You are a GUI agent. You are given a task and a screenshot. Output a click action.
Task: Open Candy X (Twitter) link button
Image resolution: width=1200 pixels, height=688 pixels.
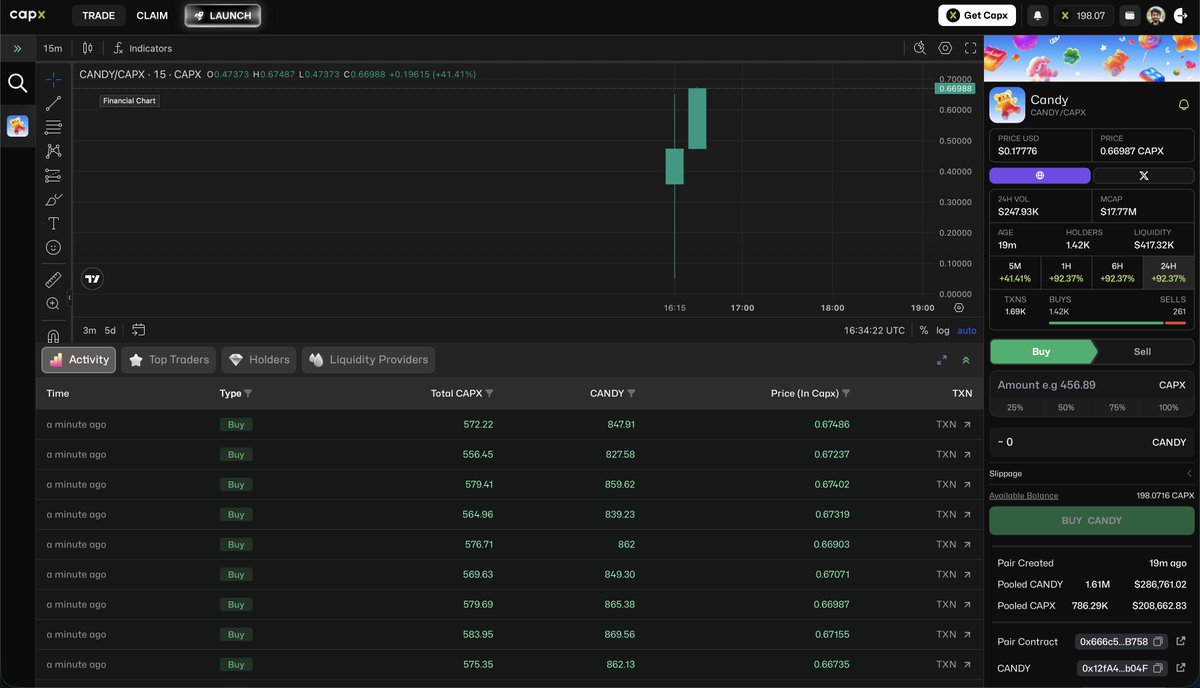point(1144,175)
